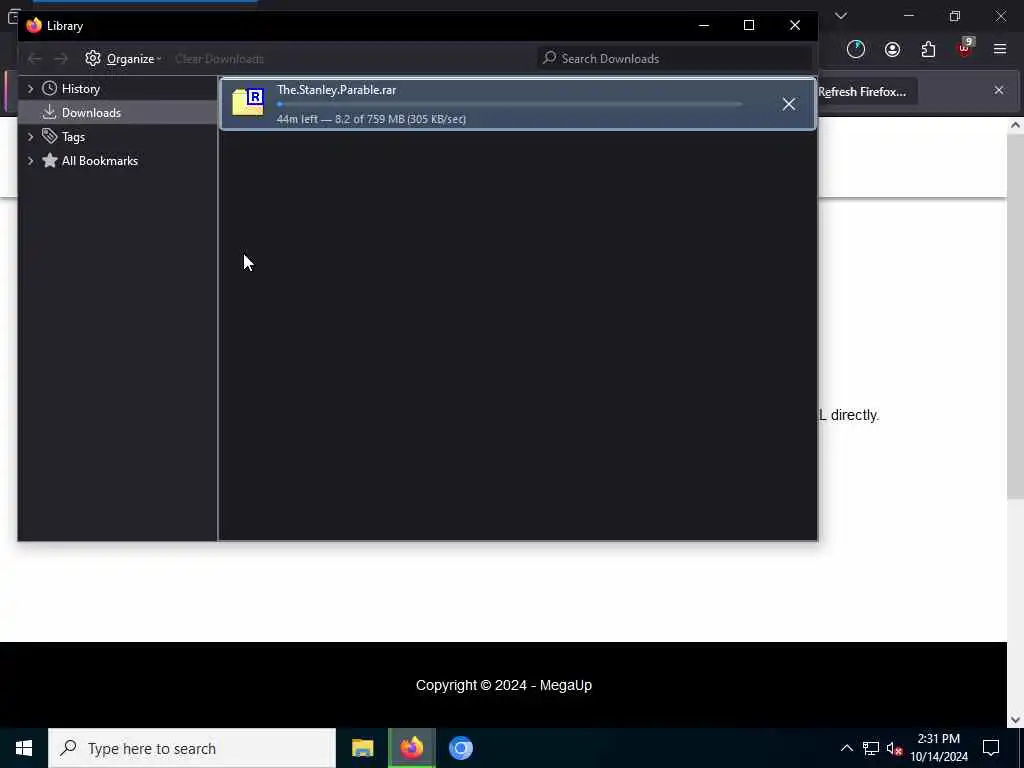The image size is (1024, 768).
Task: Click the All Bookmarks star icon
Action: point(50,160)
